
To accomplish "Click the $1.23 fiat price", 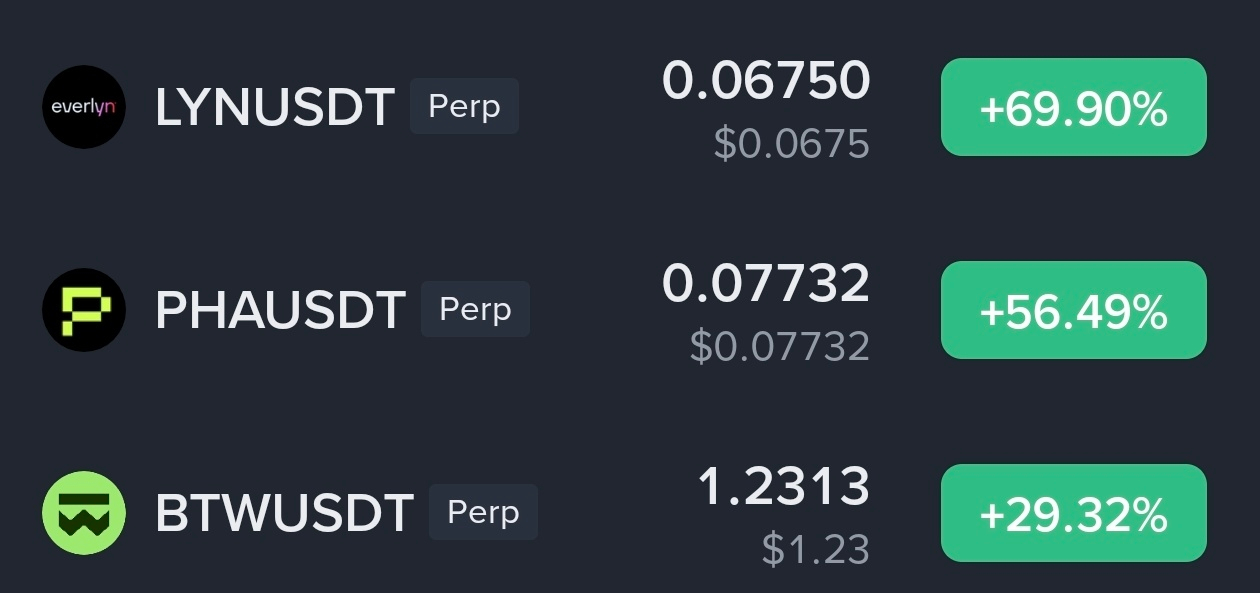I will (x=816, y=549).
